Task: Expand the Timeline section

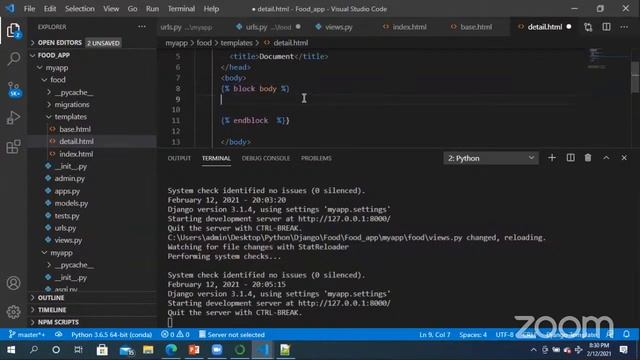Action: [52, 310]
